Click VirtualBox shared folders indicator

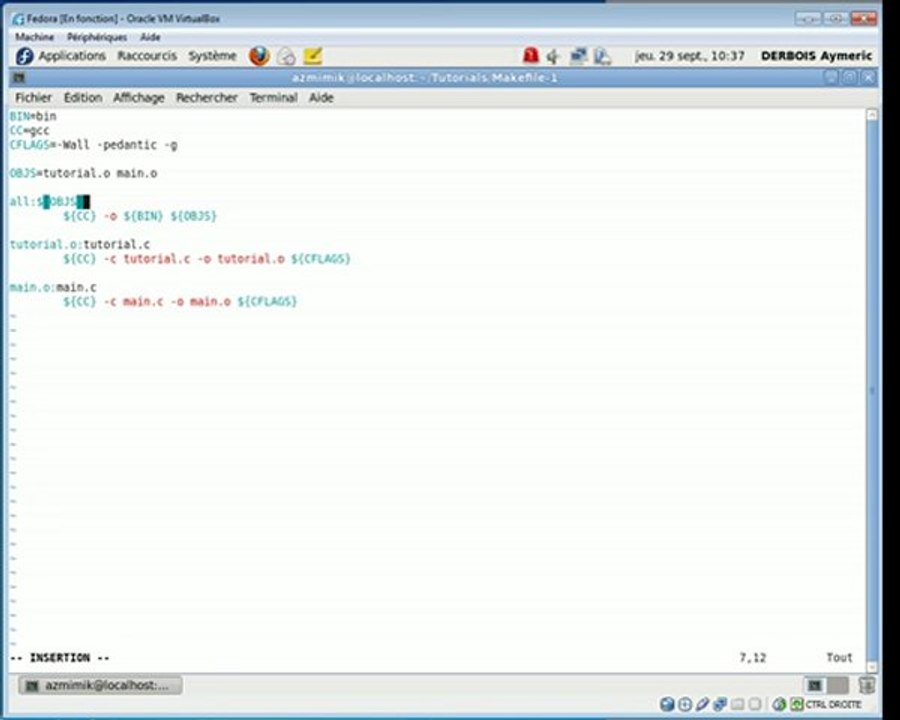click(x=738, y=704)
